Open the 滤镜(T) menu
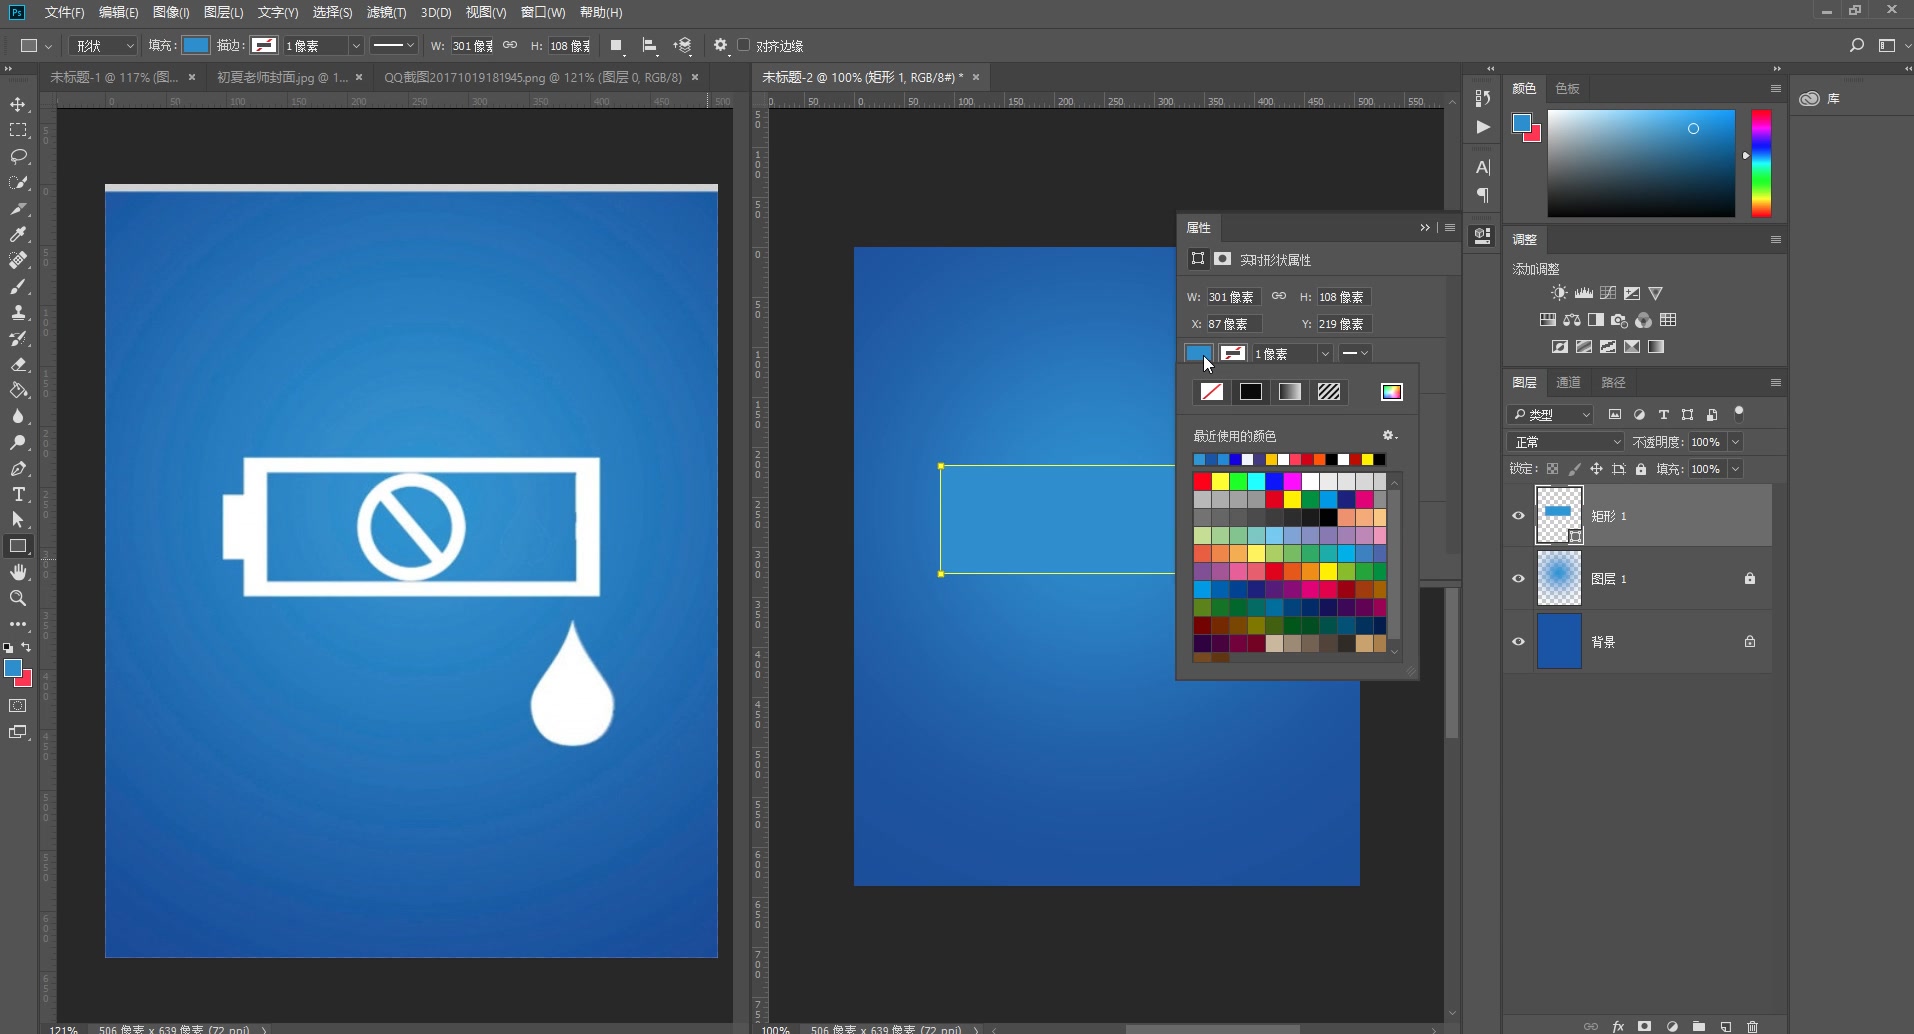Image resolution: width=1914 pixels, height=1034 pixels. point(386,12)
